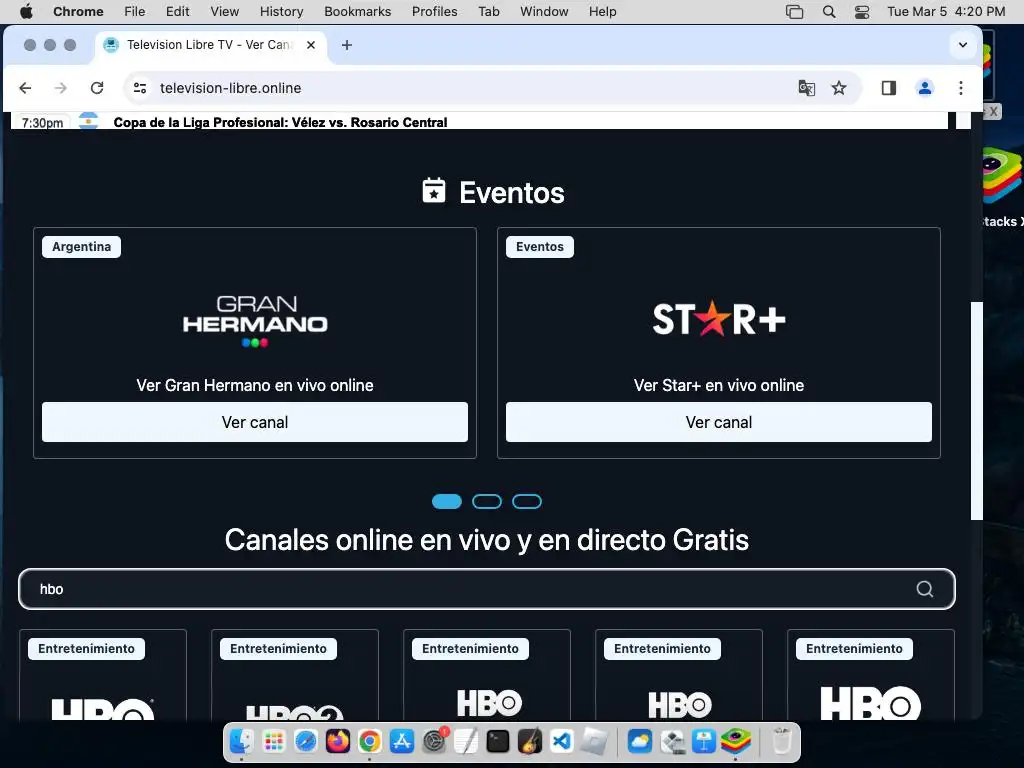This screenshot has height=768, width=1024.
Task: Open Chrome side panel
Action: coord(889,88)
